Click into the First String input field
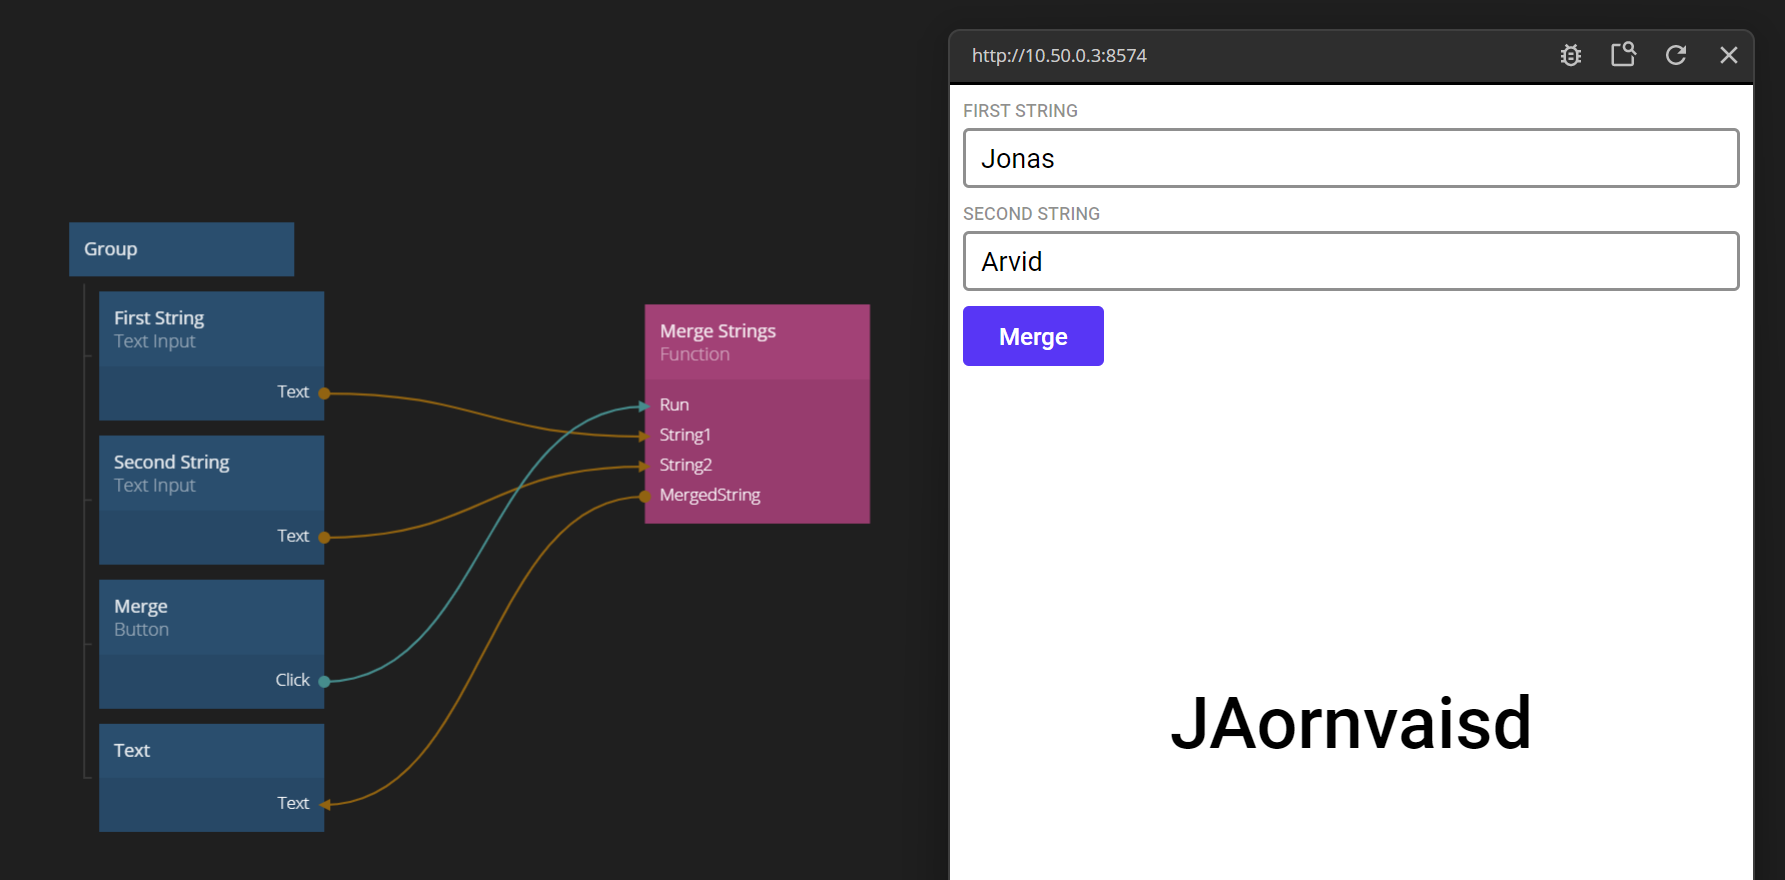The image size is (1785, 880). point(1350,158)
